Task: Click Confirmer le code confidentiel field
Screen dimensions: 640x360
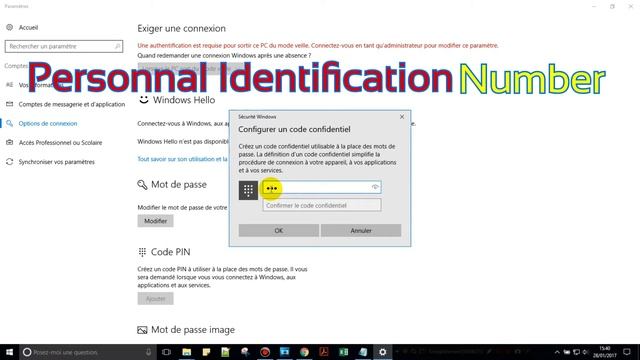Action: pyautogui.click(x=322, y=205)
